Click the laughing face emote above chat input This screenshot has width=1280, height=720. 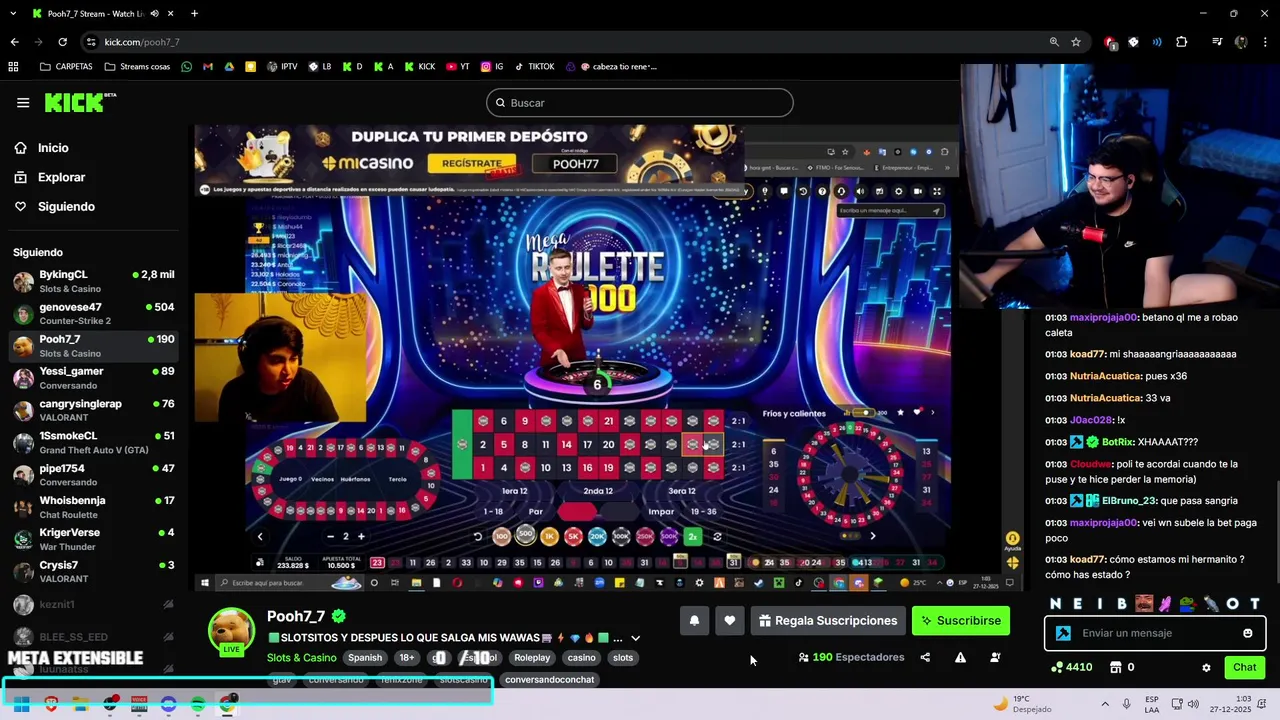coord(1144,603)
